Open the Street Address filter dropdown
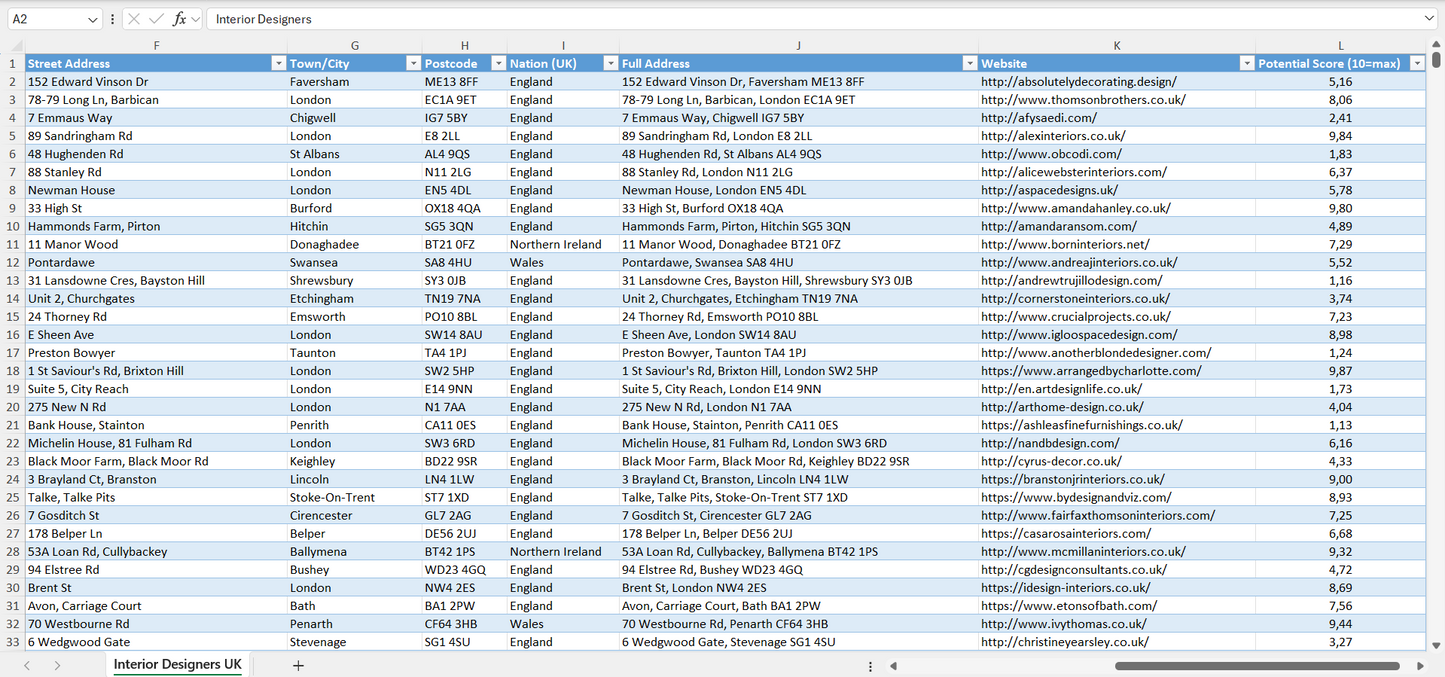 (278, 63)
